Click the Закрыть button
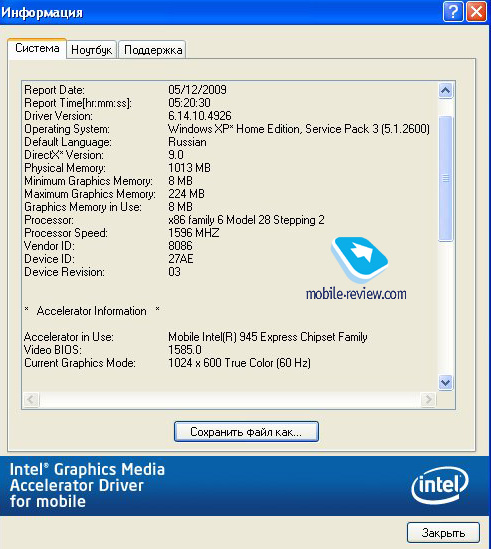491x549 pixels. 443,533
